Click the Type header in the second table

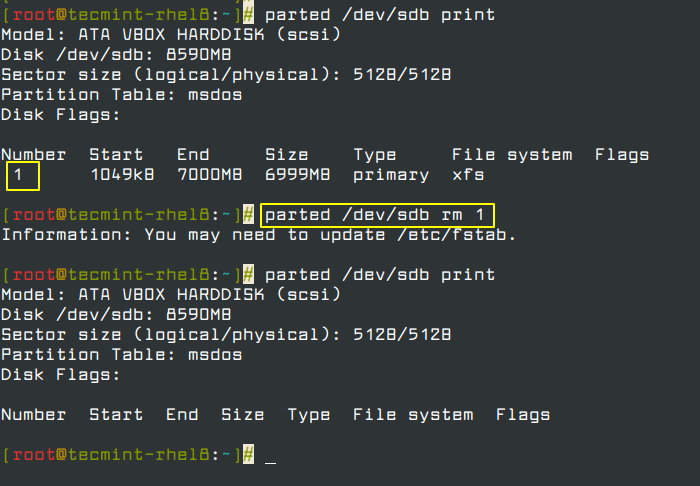click(308, 415)
